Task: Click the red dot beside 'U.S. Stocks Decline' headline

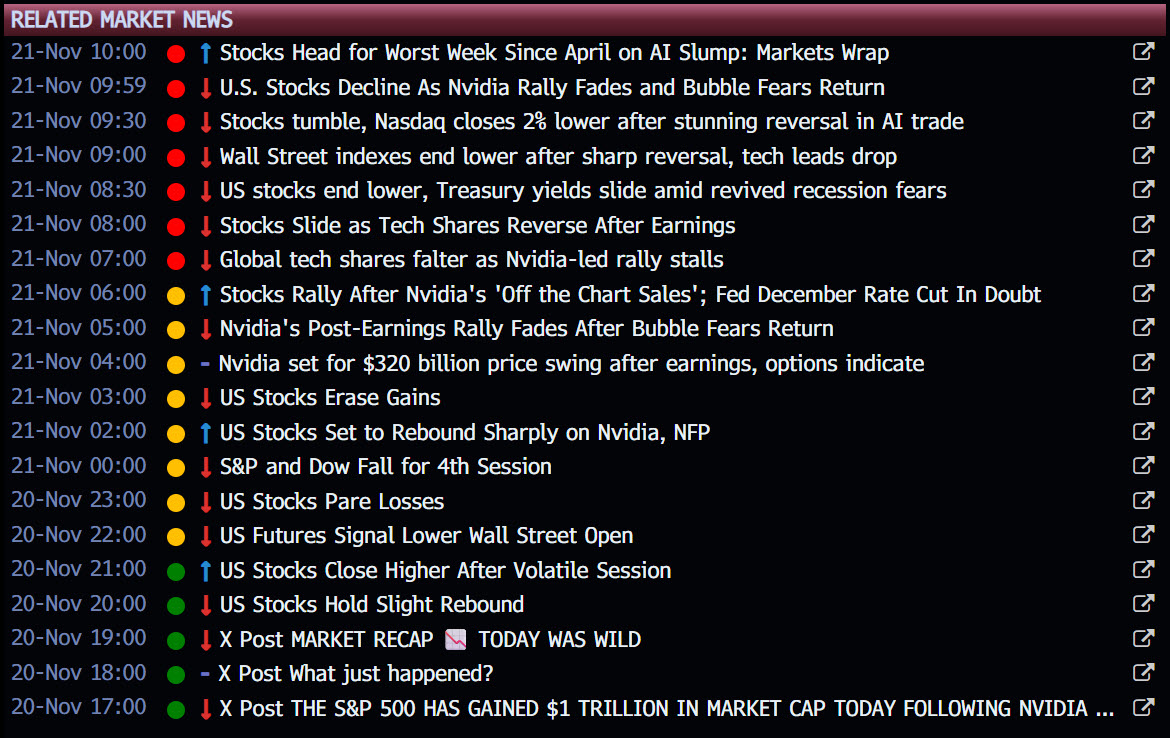Action: (x=177, y=88)
